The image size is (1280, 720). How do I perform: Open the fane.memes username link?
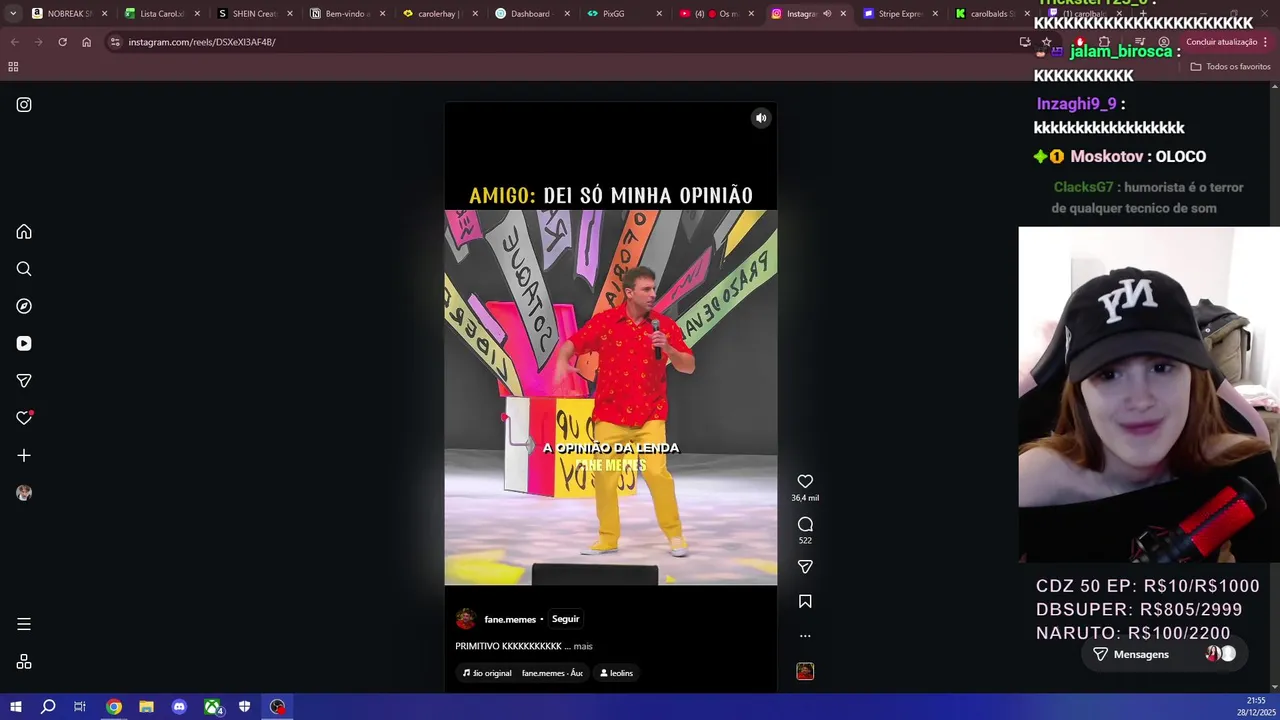[510, 620]
